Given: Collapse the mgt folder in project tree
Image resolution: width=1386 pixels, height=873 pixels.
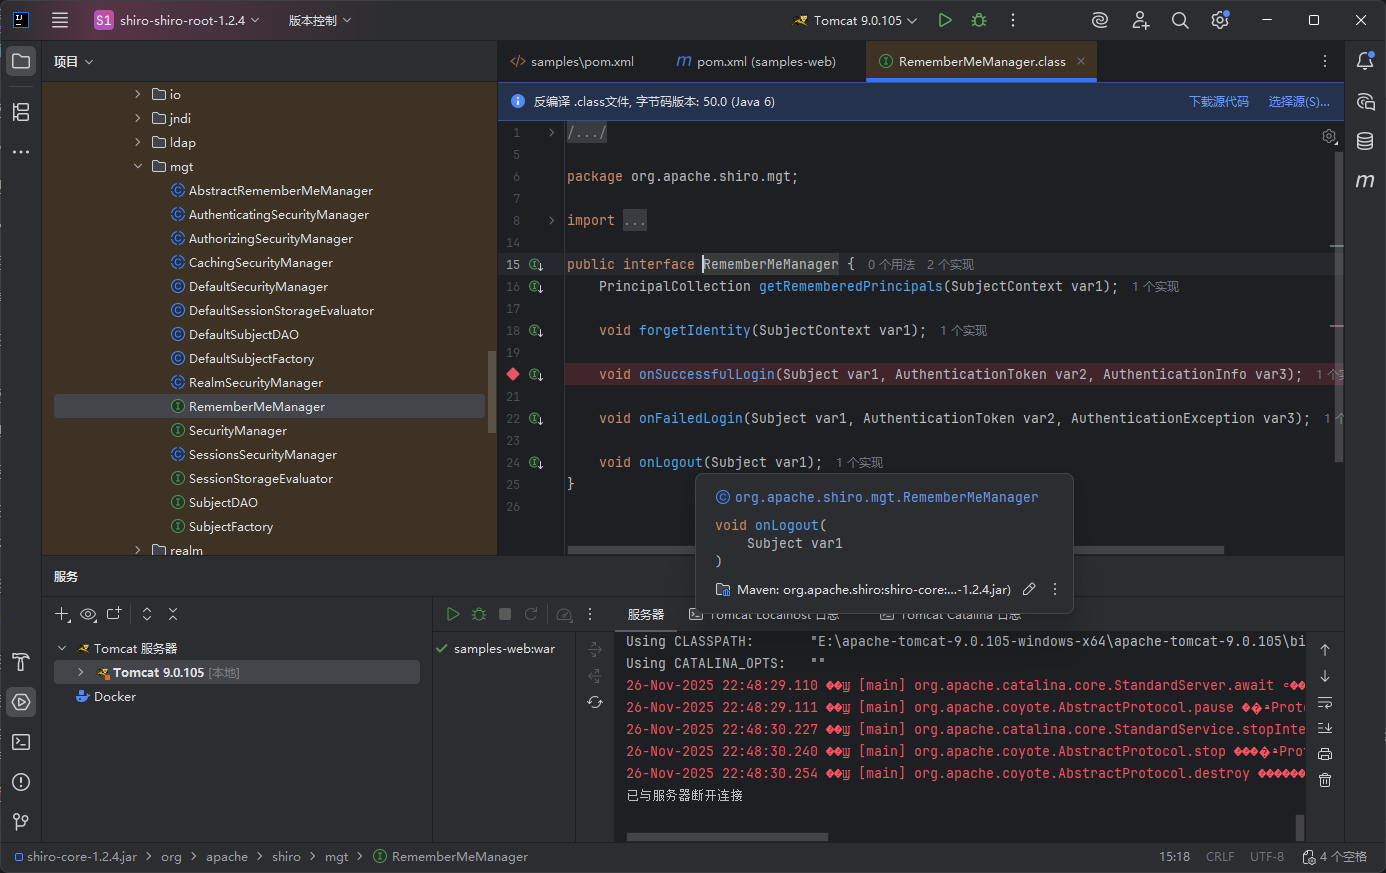Looking at the screenshot, I should pyautogui.click(x=138, y=166).
